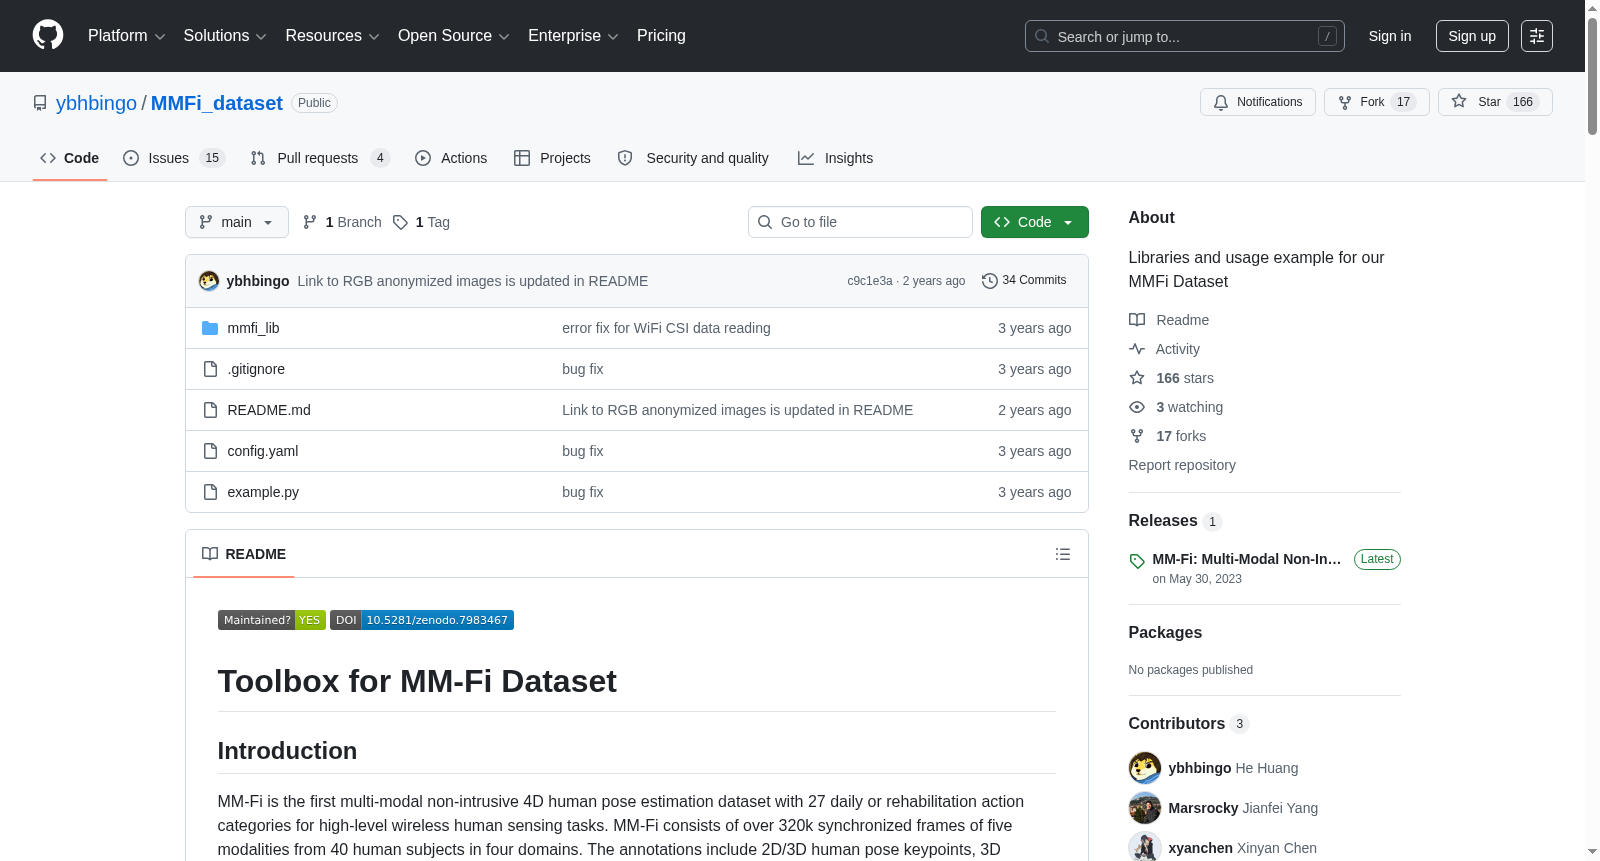
Task: Click the Maintained YES badge
Action: (x=272, y=620)
